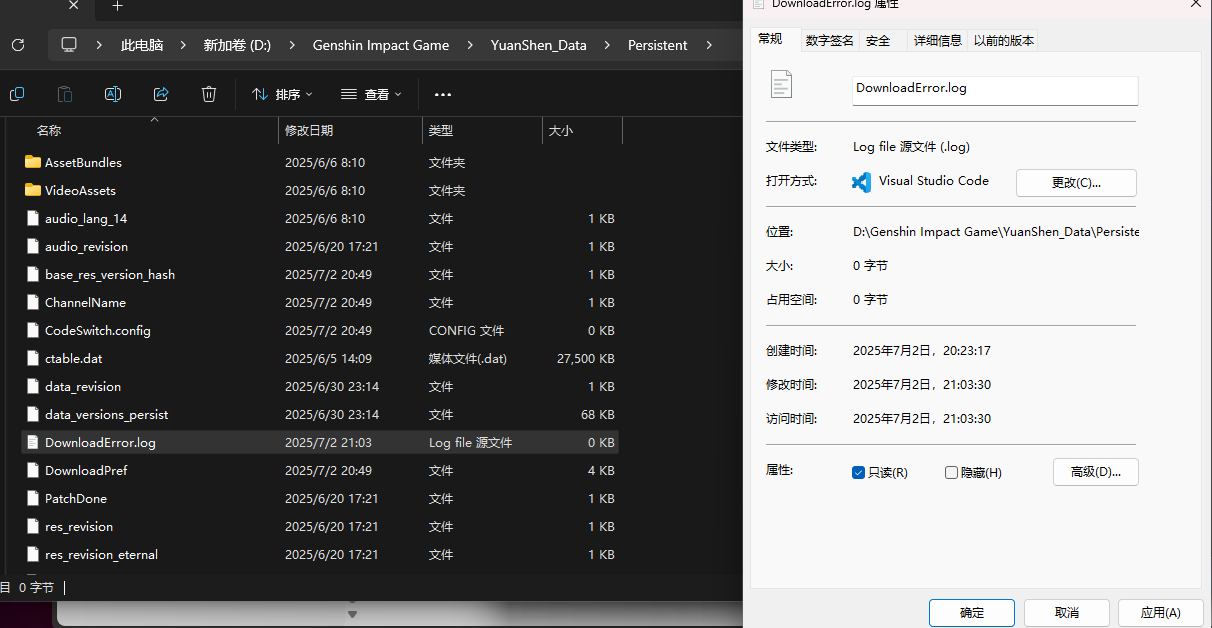Image resolution: width=1212 pixels, height=628 pixels.
Task: Switch to the 以前的版本 tab
Action: [x=1004, y=40]
